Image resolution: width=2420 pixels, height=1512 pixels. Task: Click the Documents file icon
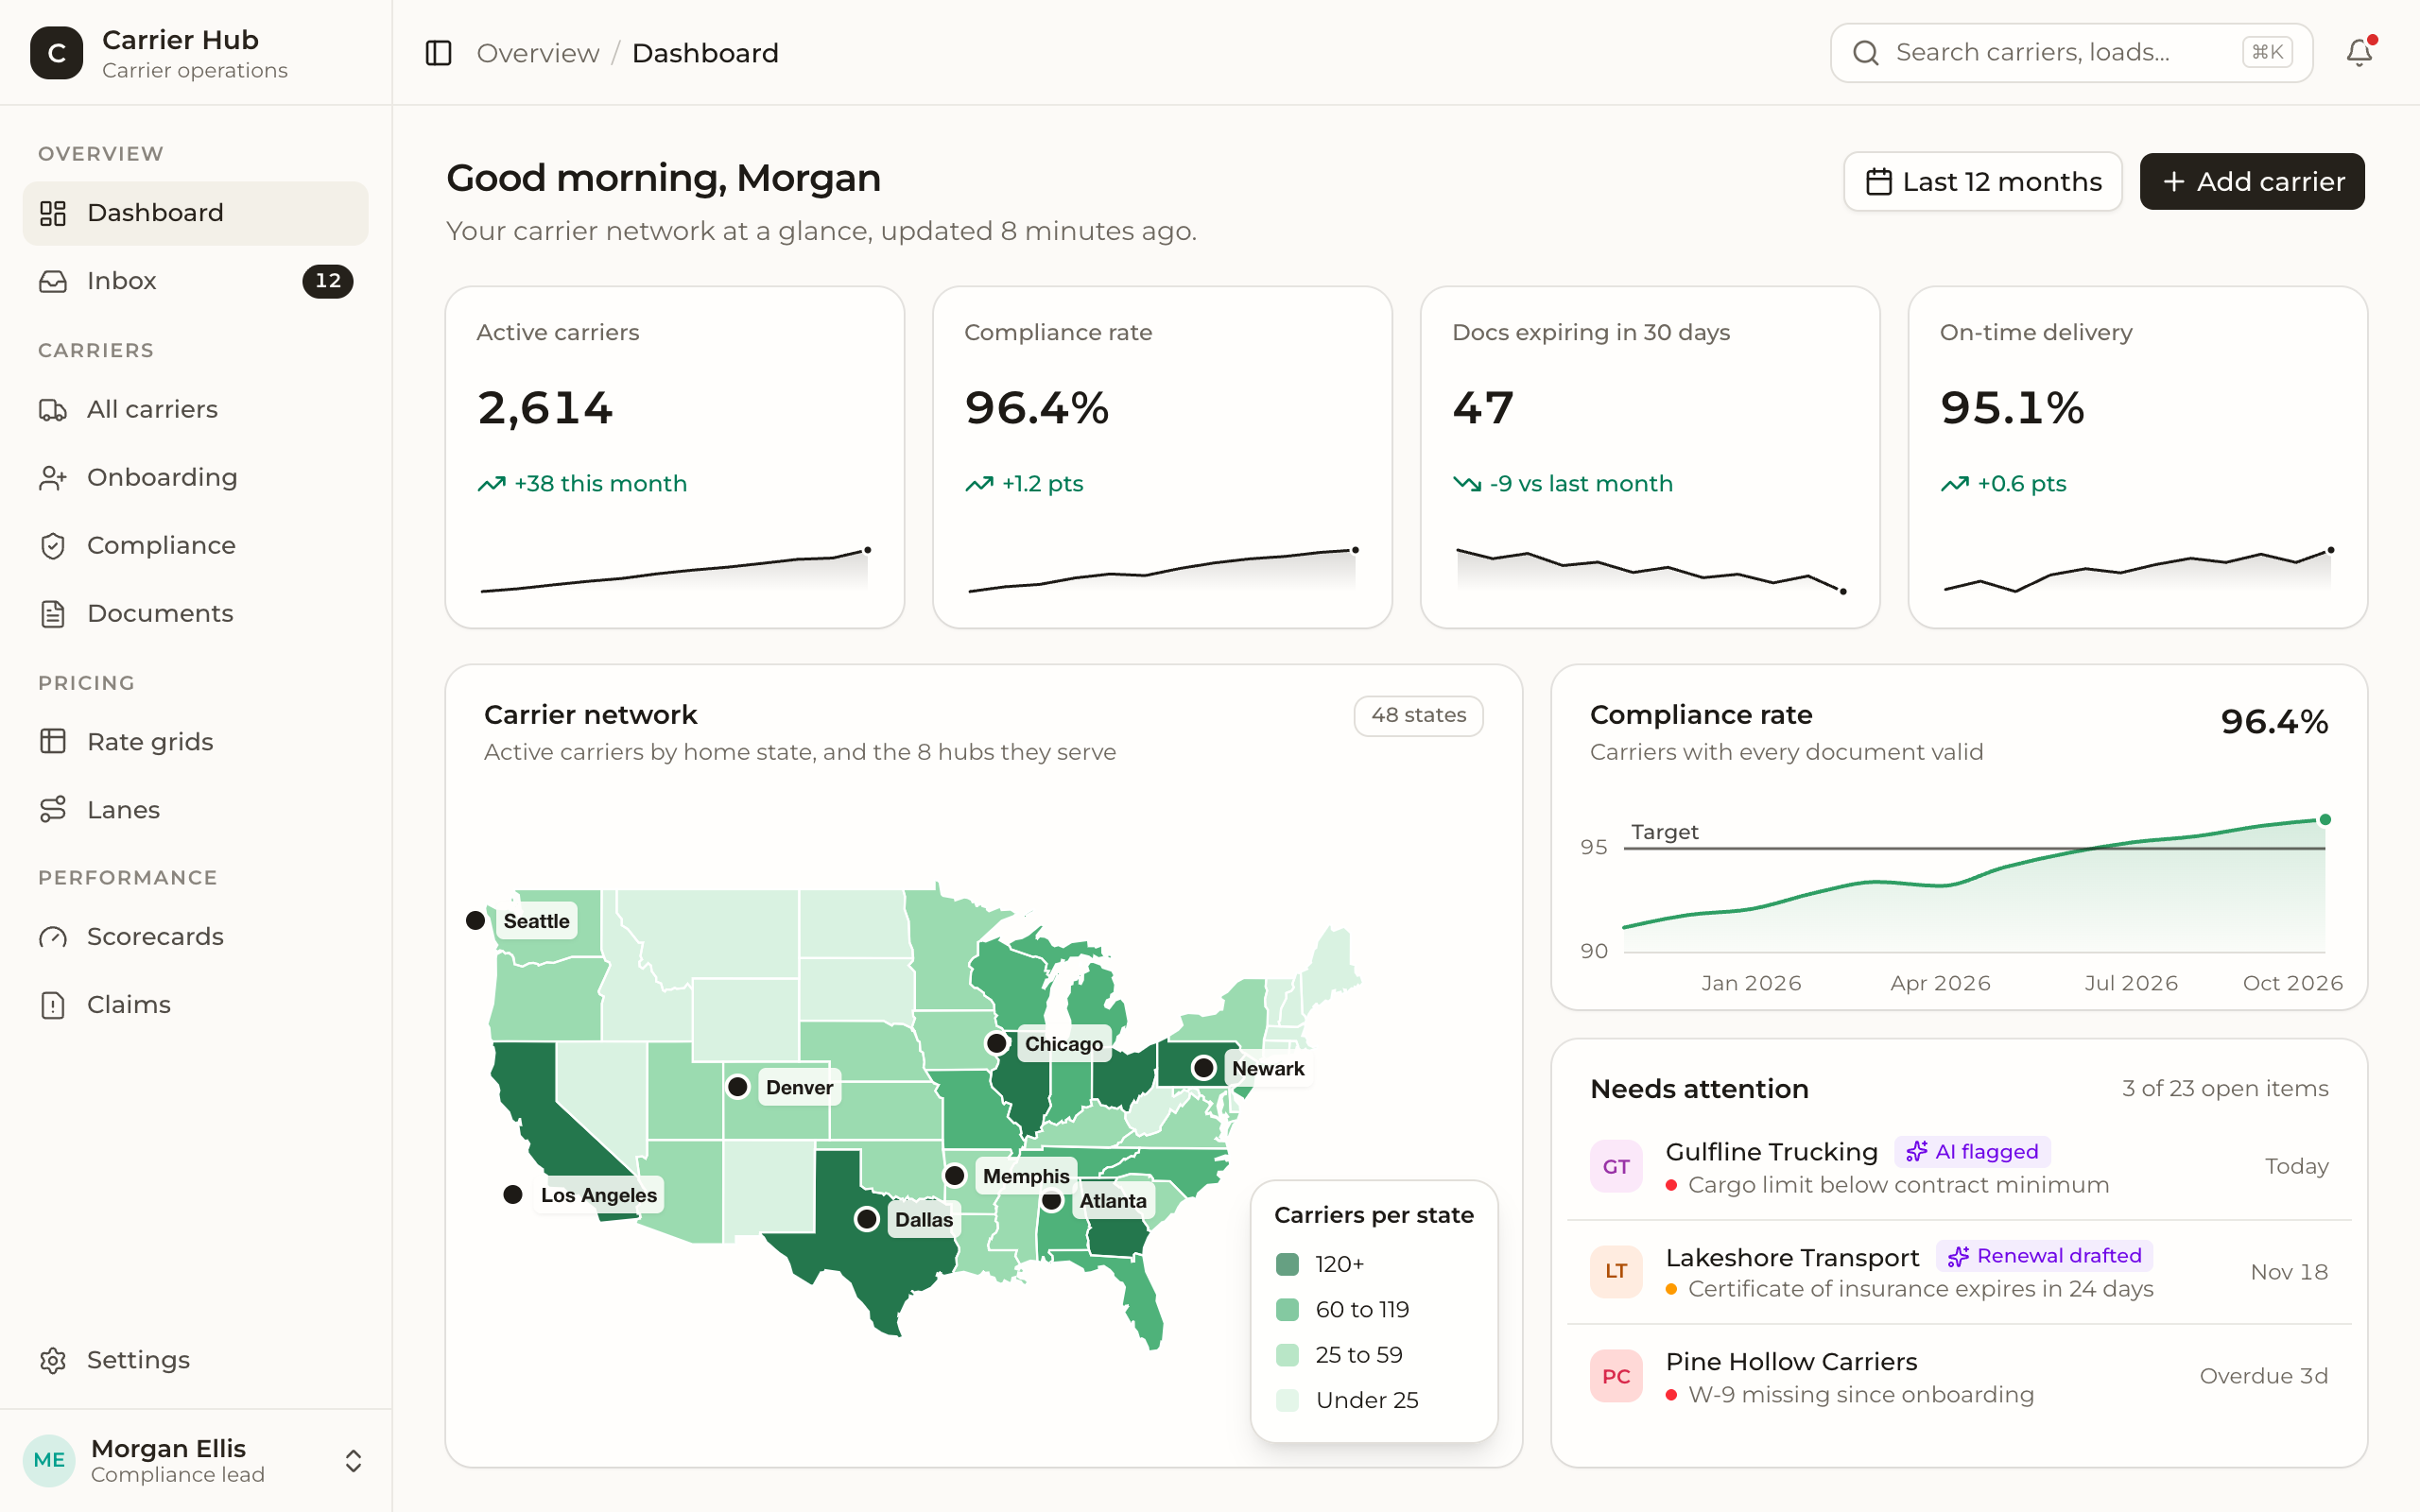pos(53,614)
